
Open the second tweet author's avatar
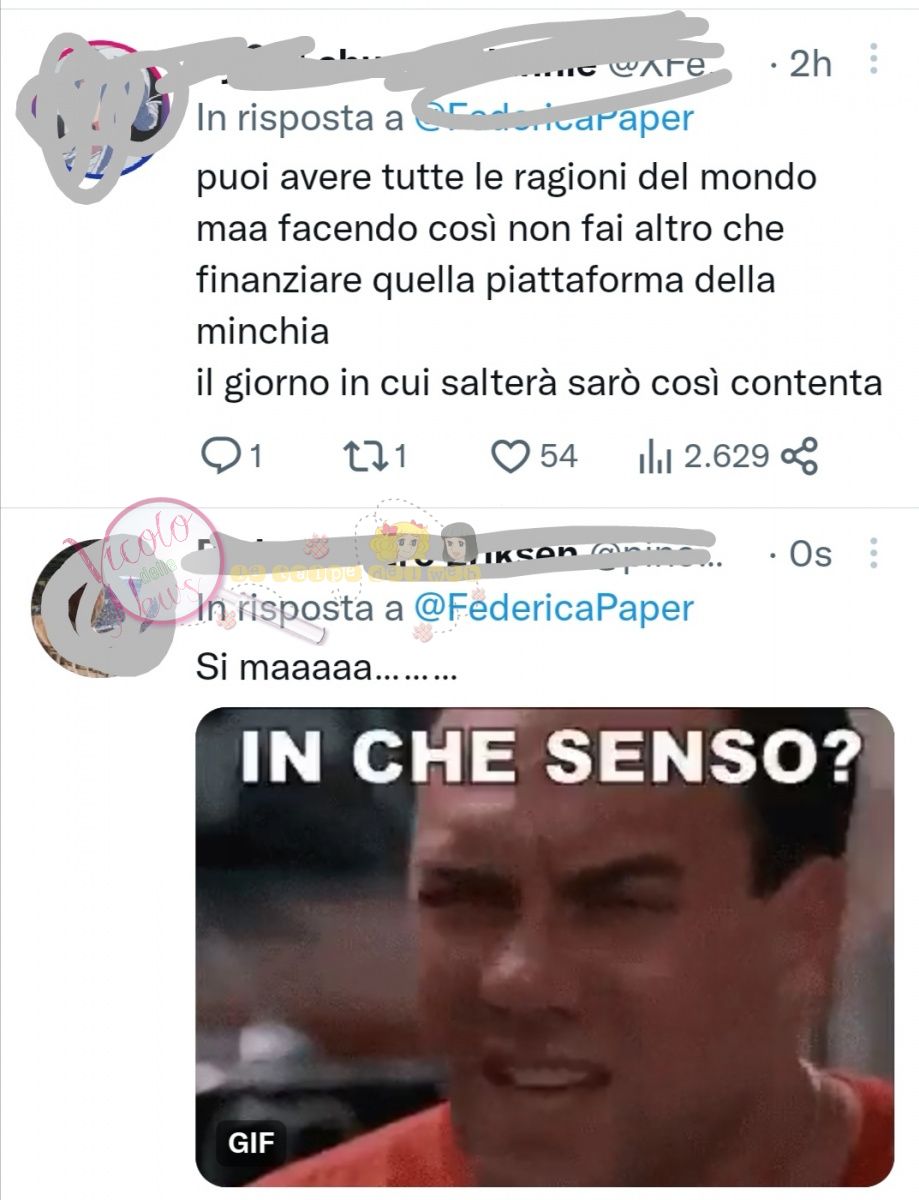[96, 606]
